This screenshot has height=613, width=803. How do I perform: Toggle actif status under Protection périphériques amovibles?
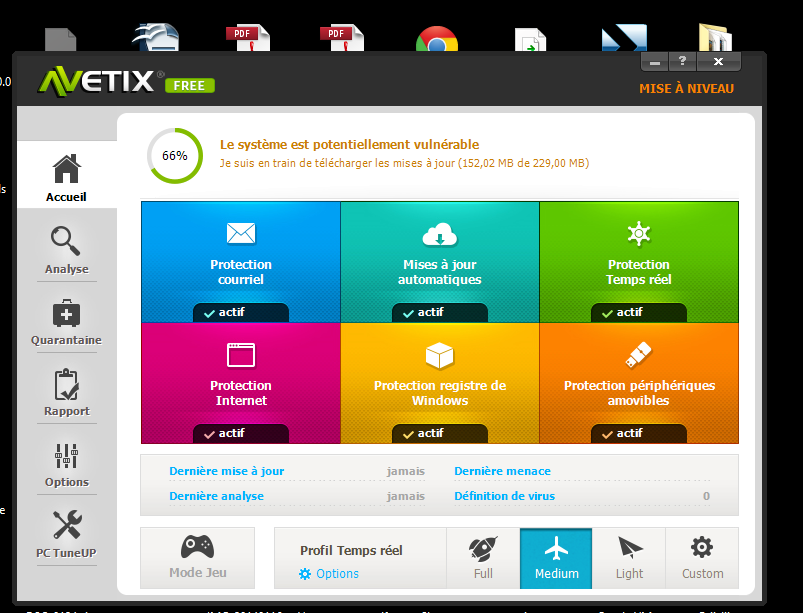click(x=639, y=434)
